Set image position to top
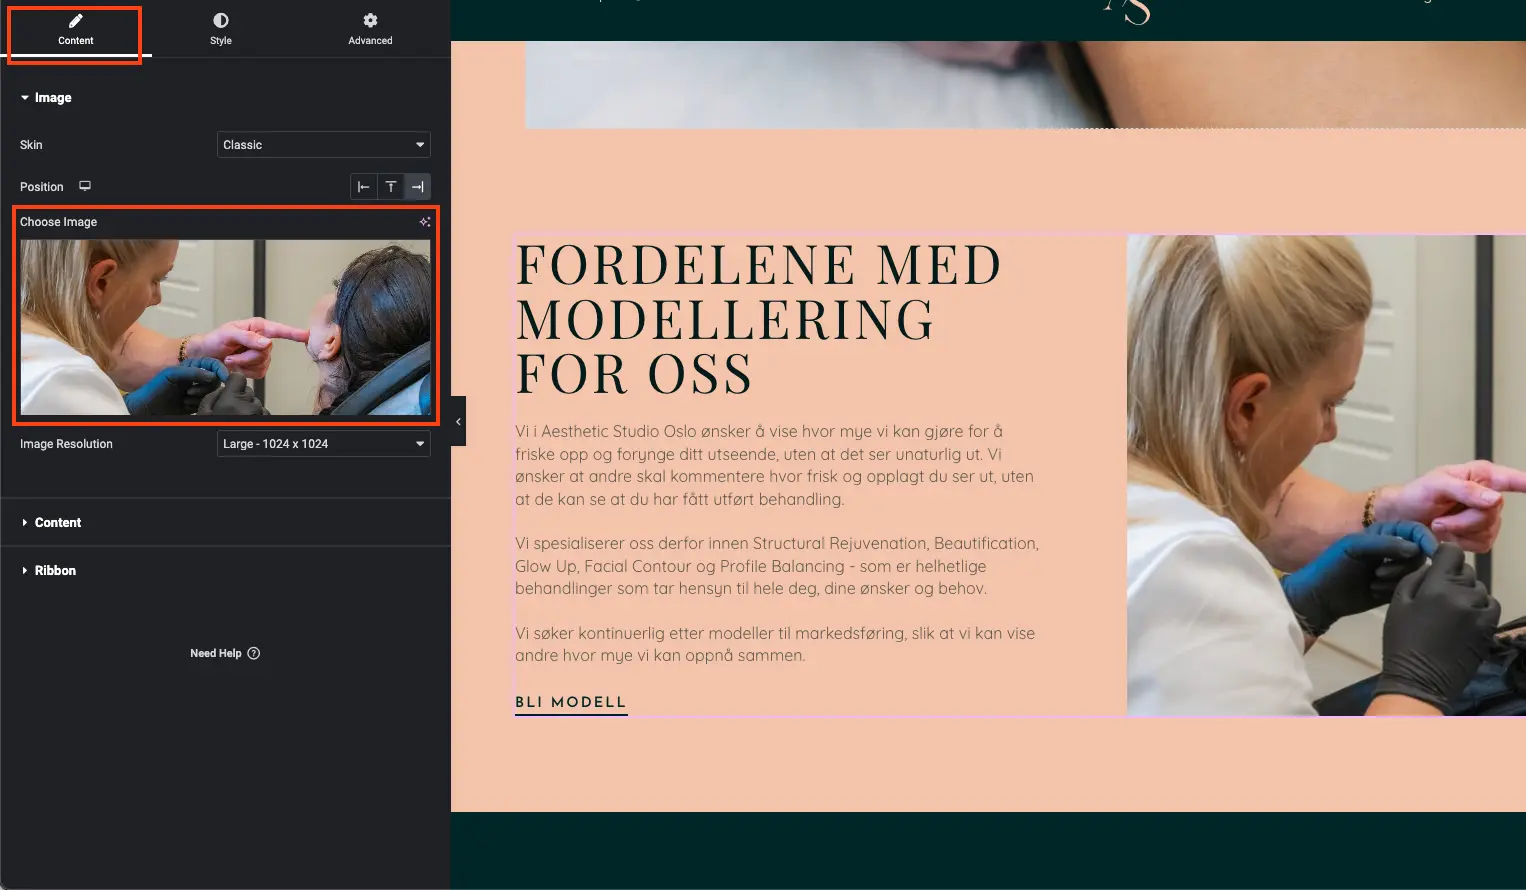The height and width of the screenshot is (890, 1526). pos(391,187)
